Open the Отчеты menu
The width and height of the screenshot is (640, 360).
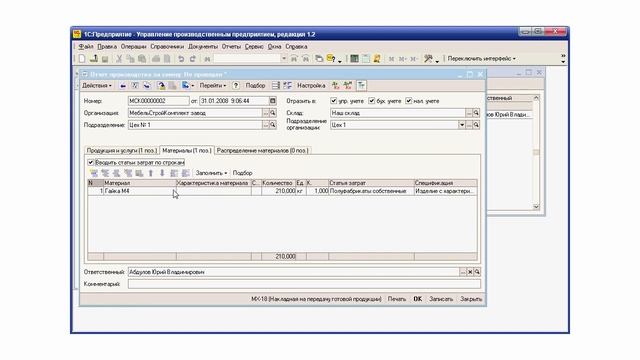[231, 47]
